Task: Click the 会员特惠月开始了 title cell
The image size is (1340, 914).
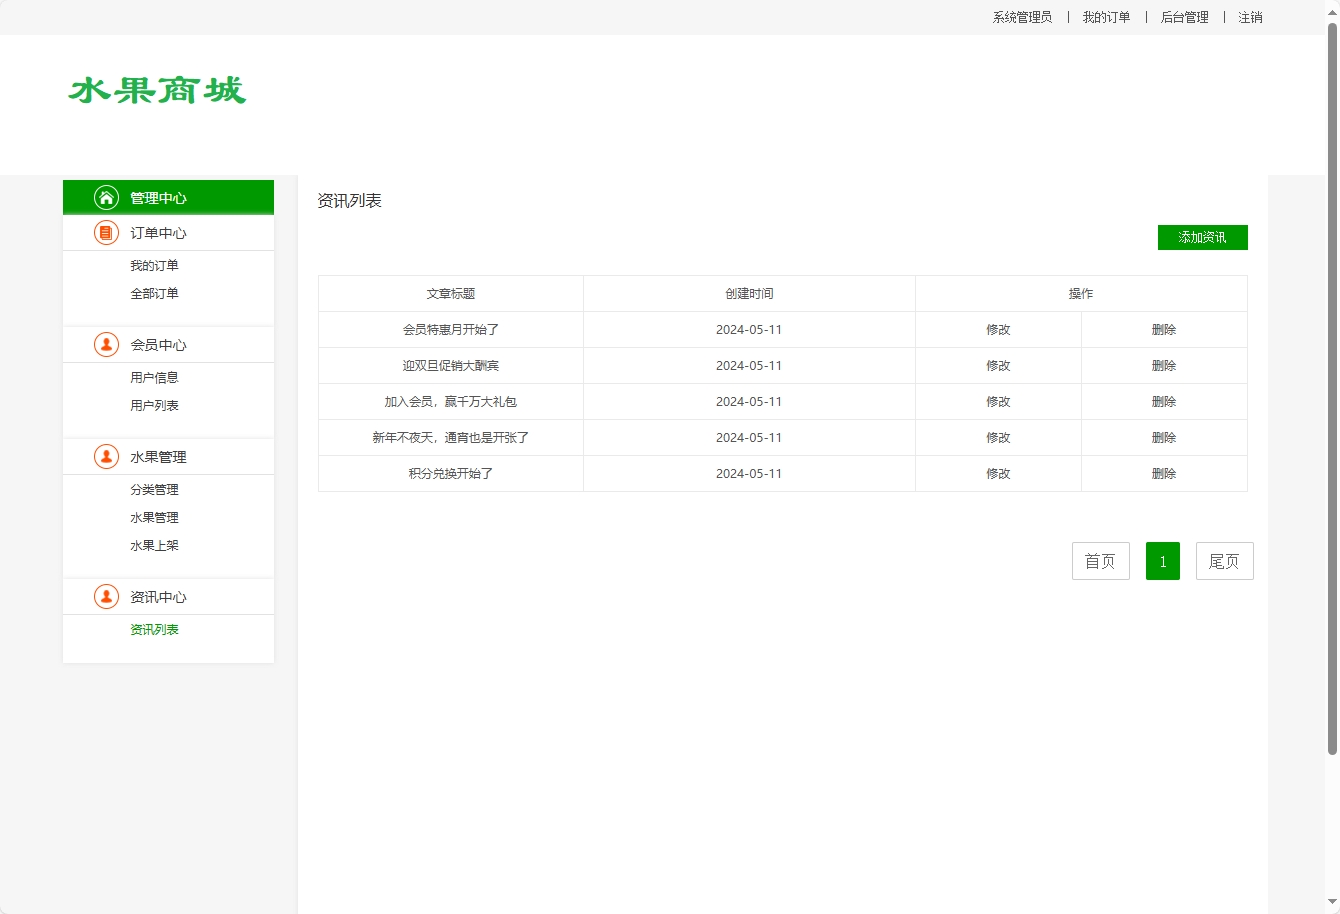Action: coord(451,330)
